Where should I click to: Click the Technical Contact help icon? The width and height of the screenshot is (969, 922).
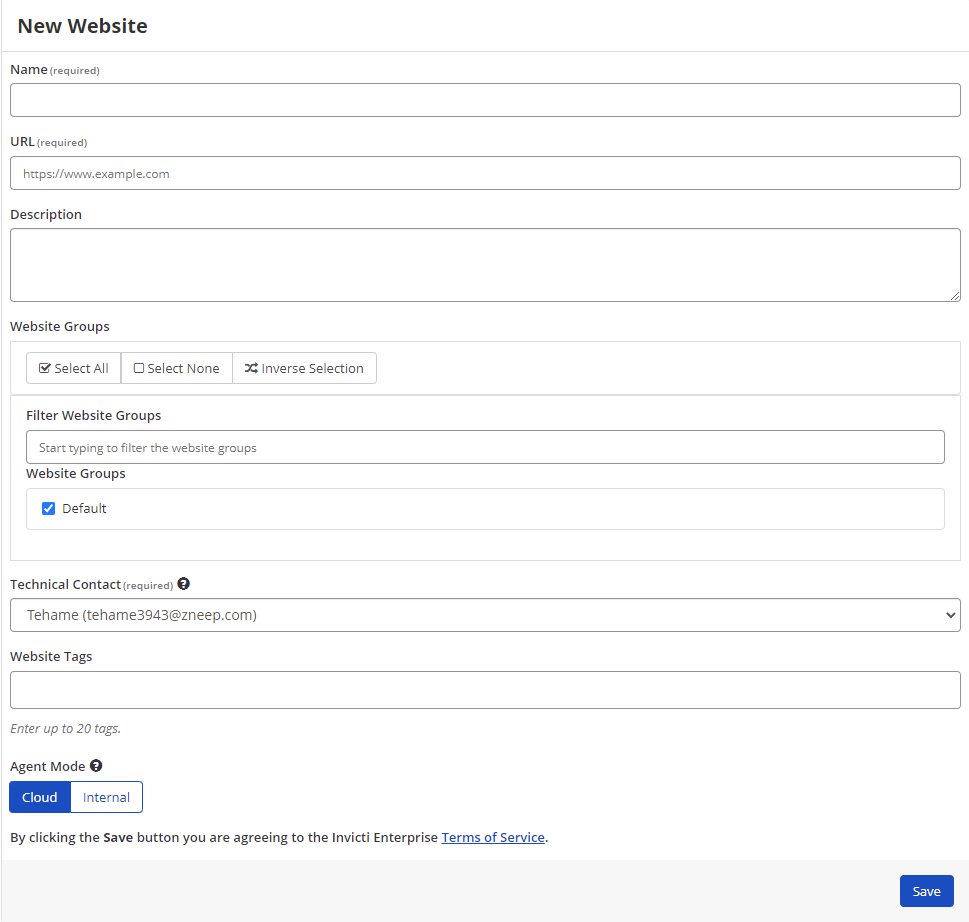coord(184,583)
